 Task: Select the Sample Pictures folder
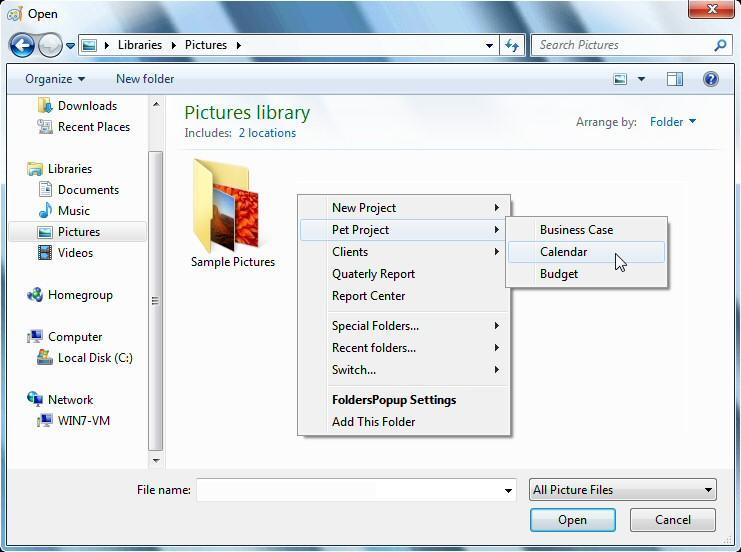tap(233, 214)
